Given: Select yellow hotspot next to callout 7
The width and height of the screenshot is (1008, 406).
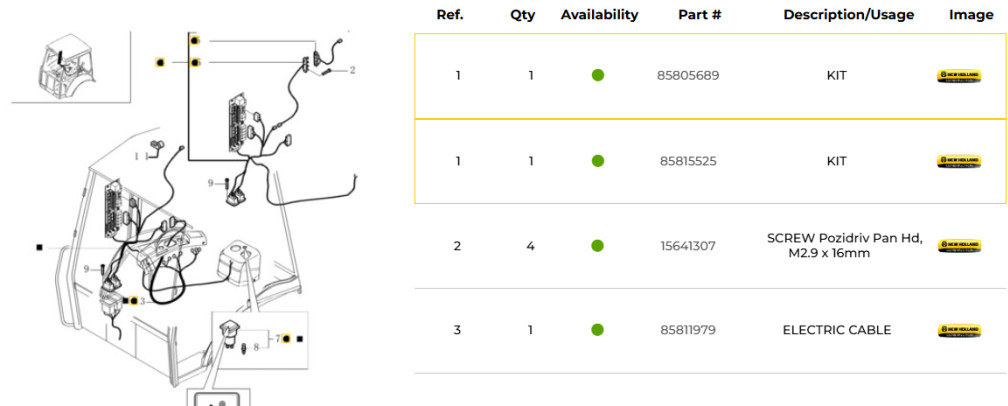Looking at the screenshot, I should click(x=286, y=339).
